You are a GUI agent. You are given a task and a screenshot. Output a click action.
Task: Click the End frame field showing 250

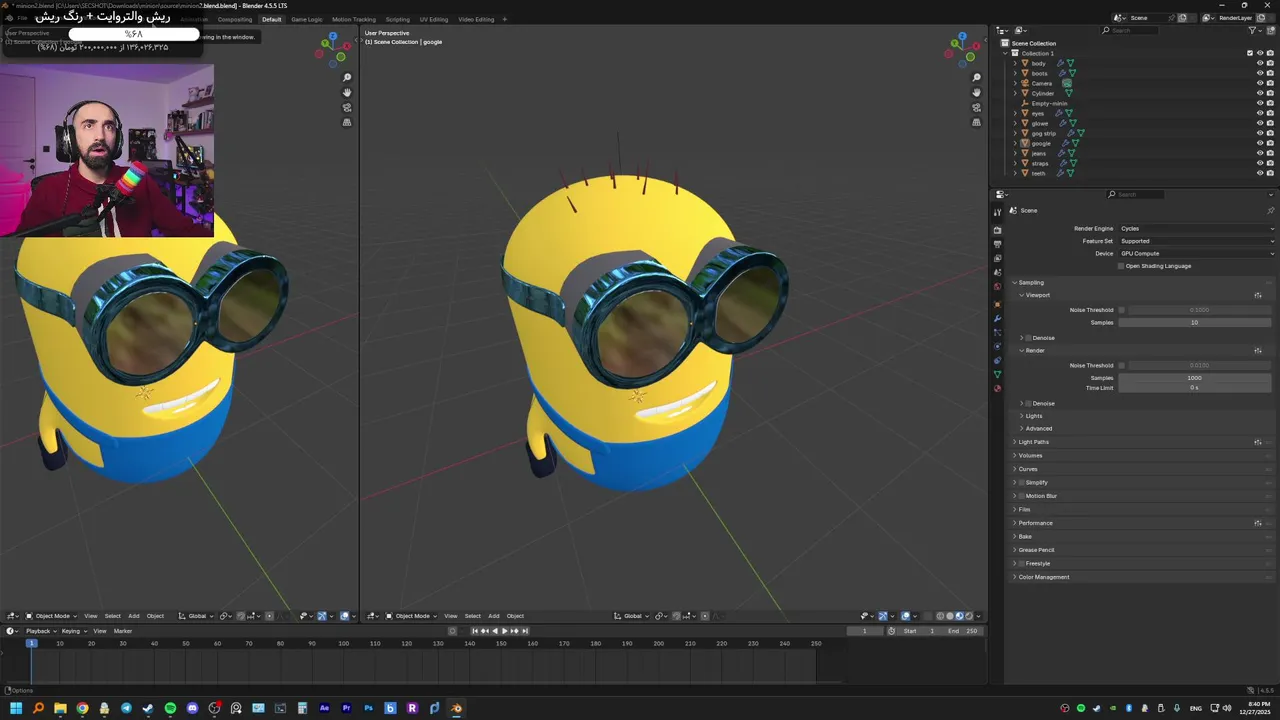click(963, 631)
